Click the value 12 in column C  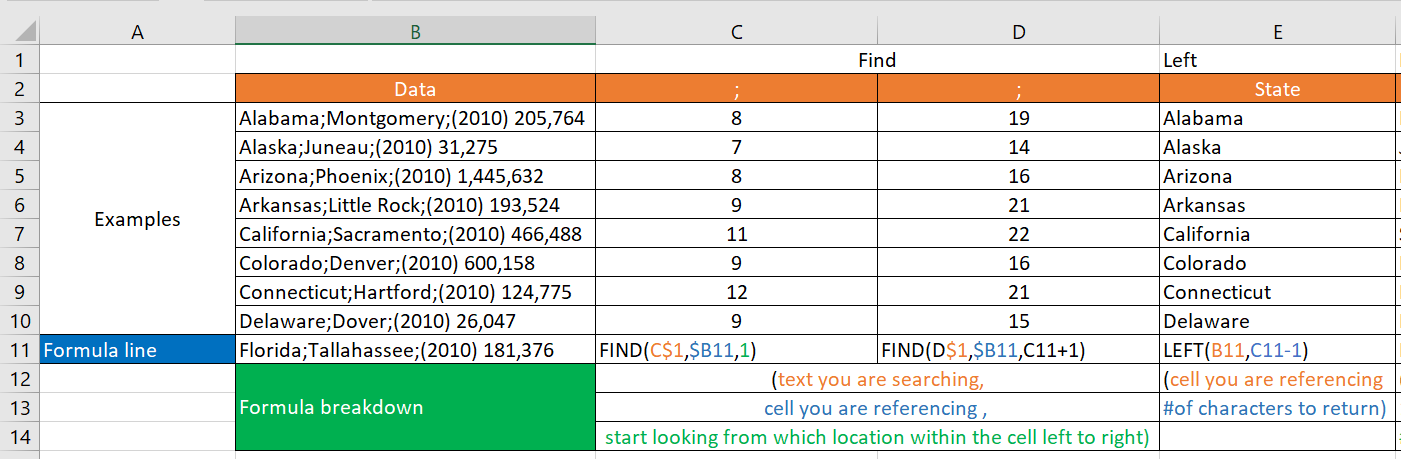[x=736, y=292]
